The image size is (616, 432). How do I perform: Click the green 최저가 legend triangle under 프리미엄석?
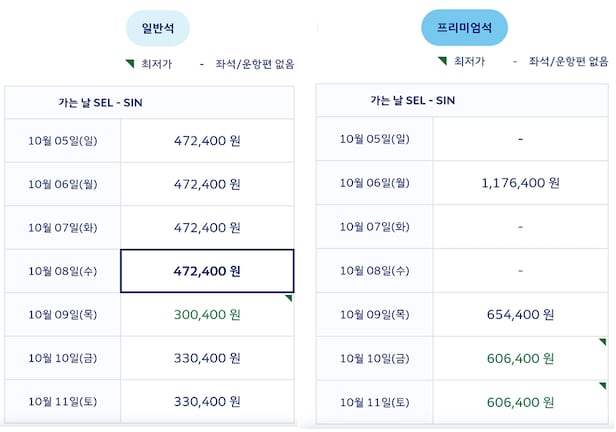pos(441,60)
